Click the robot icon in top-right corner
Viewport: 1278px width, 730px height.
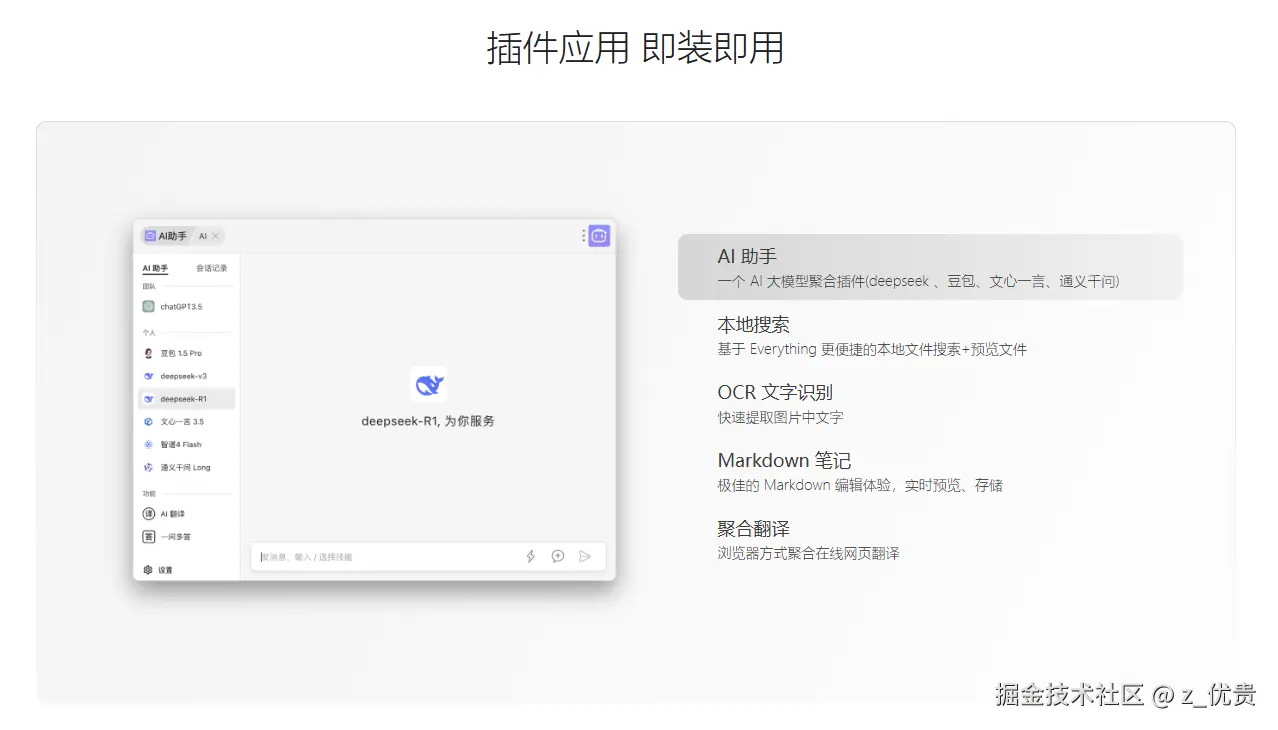pos(598,235)
